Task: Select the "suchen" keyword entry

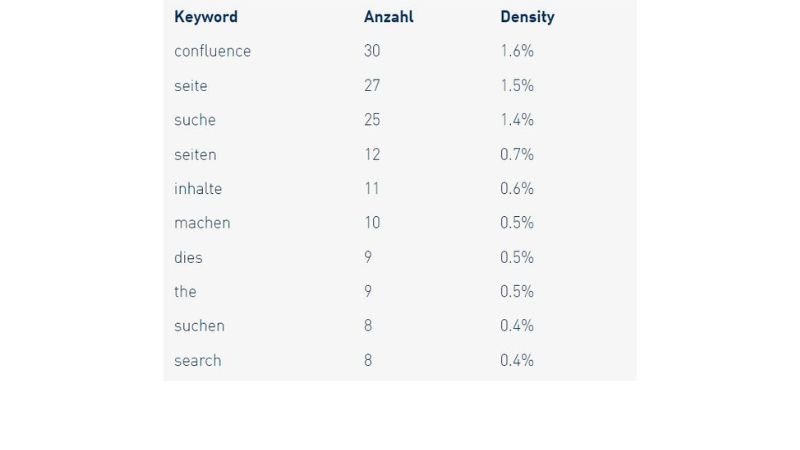Action: coord(199,326)
